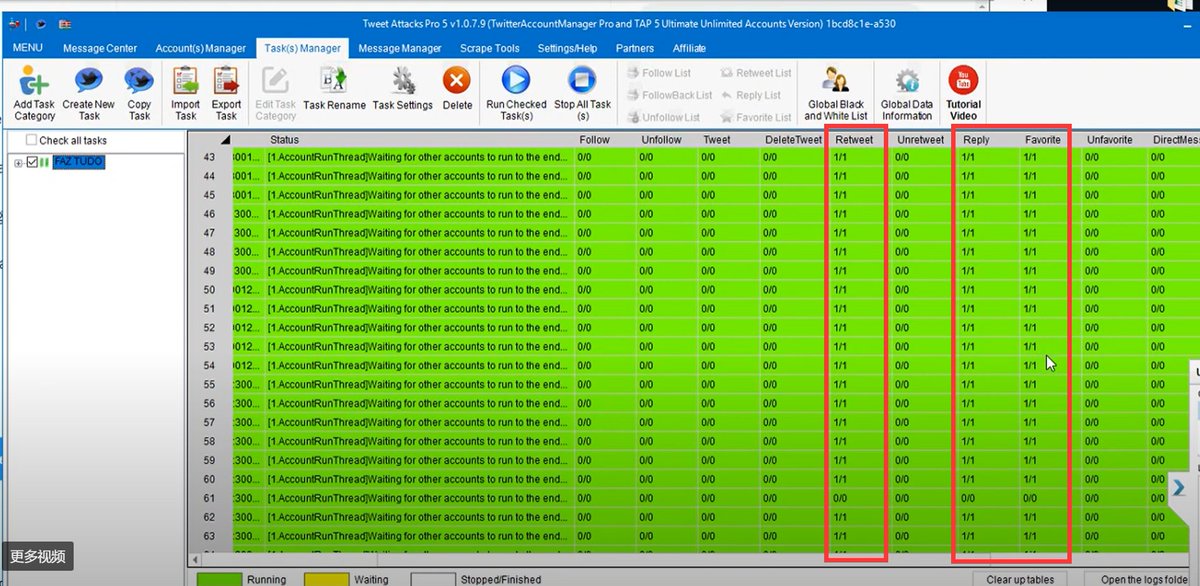
Task: Select row number 63
Action: [210, 536]
